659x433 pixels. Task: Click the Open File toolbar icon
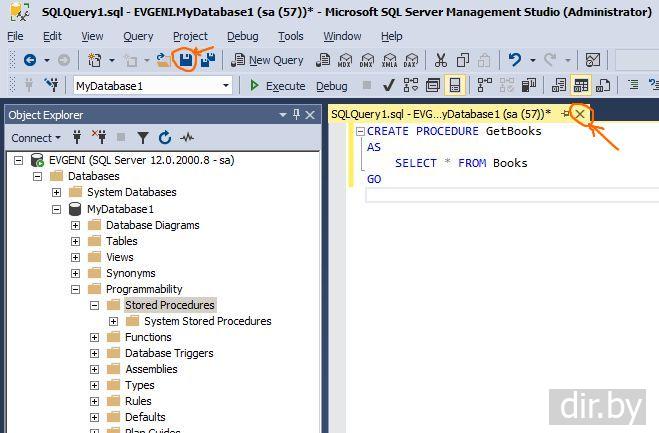coord(163,61)
